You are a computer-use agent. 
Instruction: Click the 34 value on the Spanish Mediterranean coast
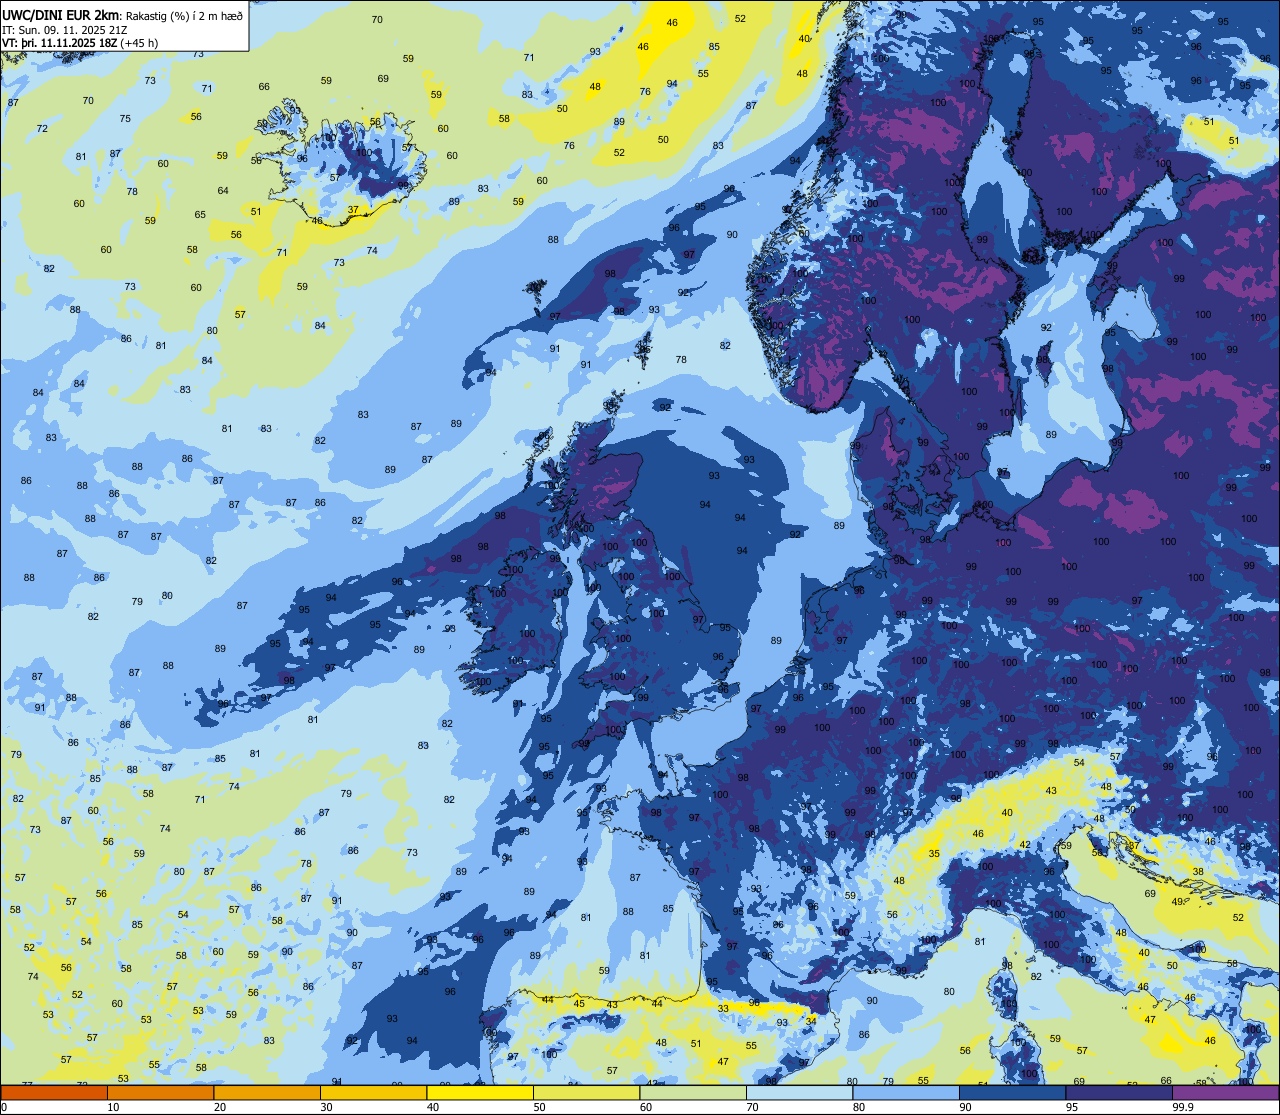pos(811,1021)
